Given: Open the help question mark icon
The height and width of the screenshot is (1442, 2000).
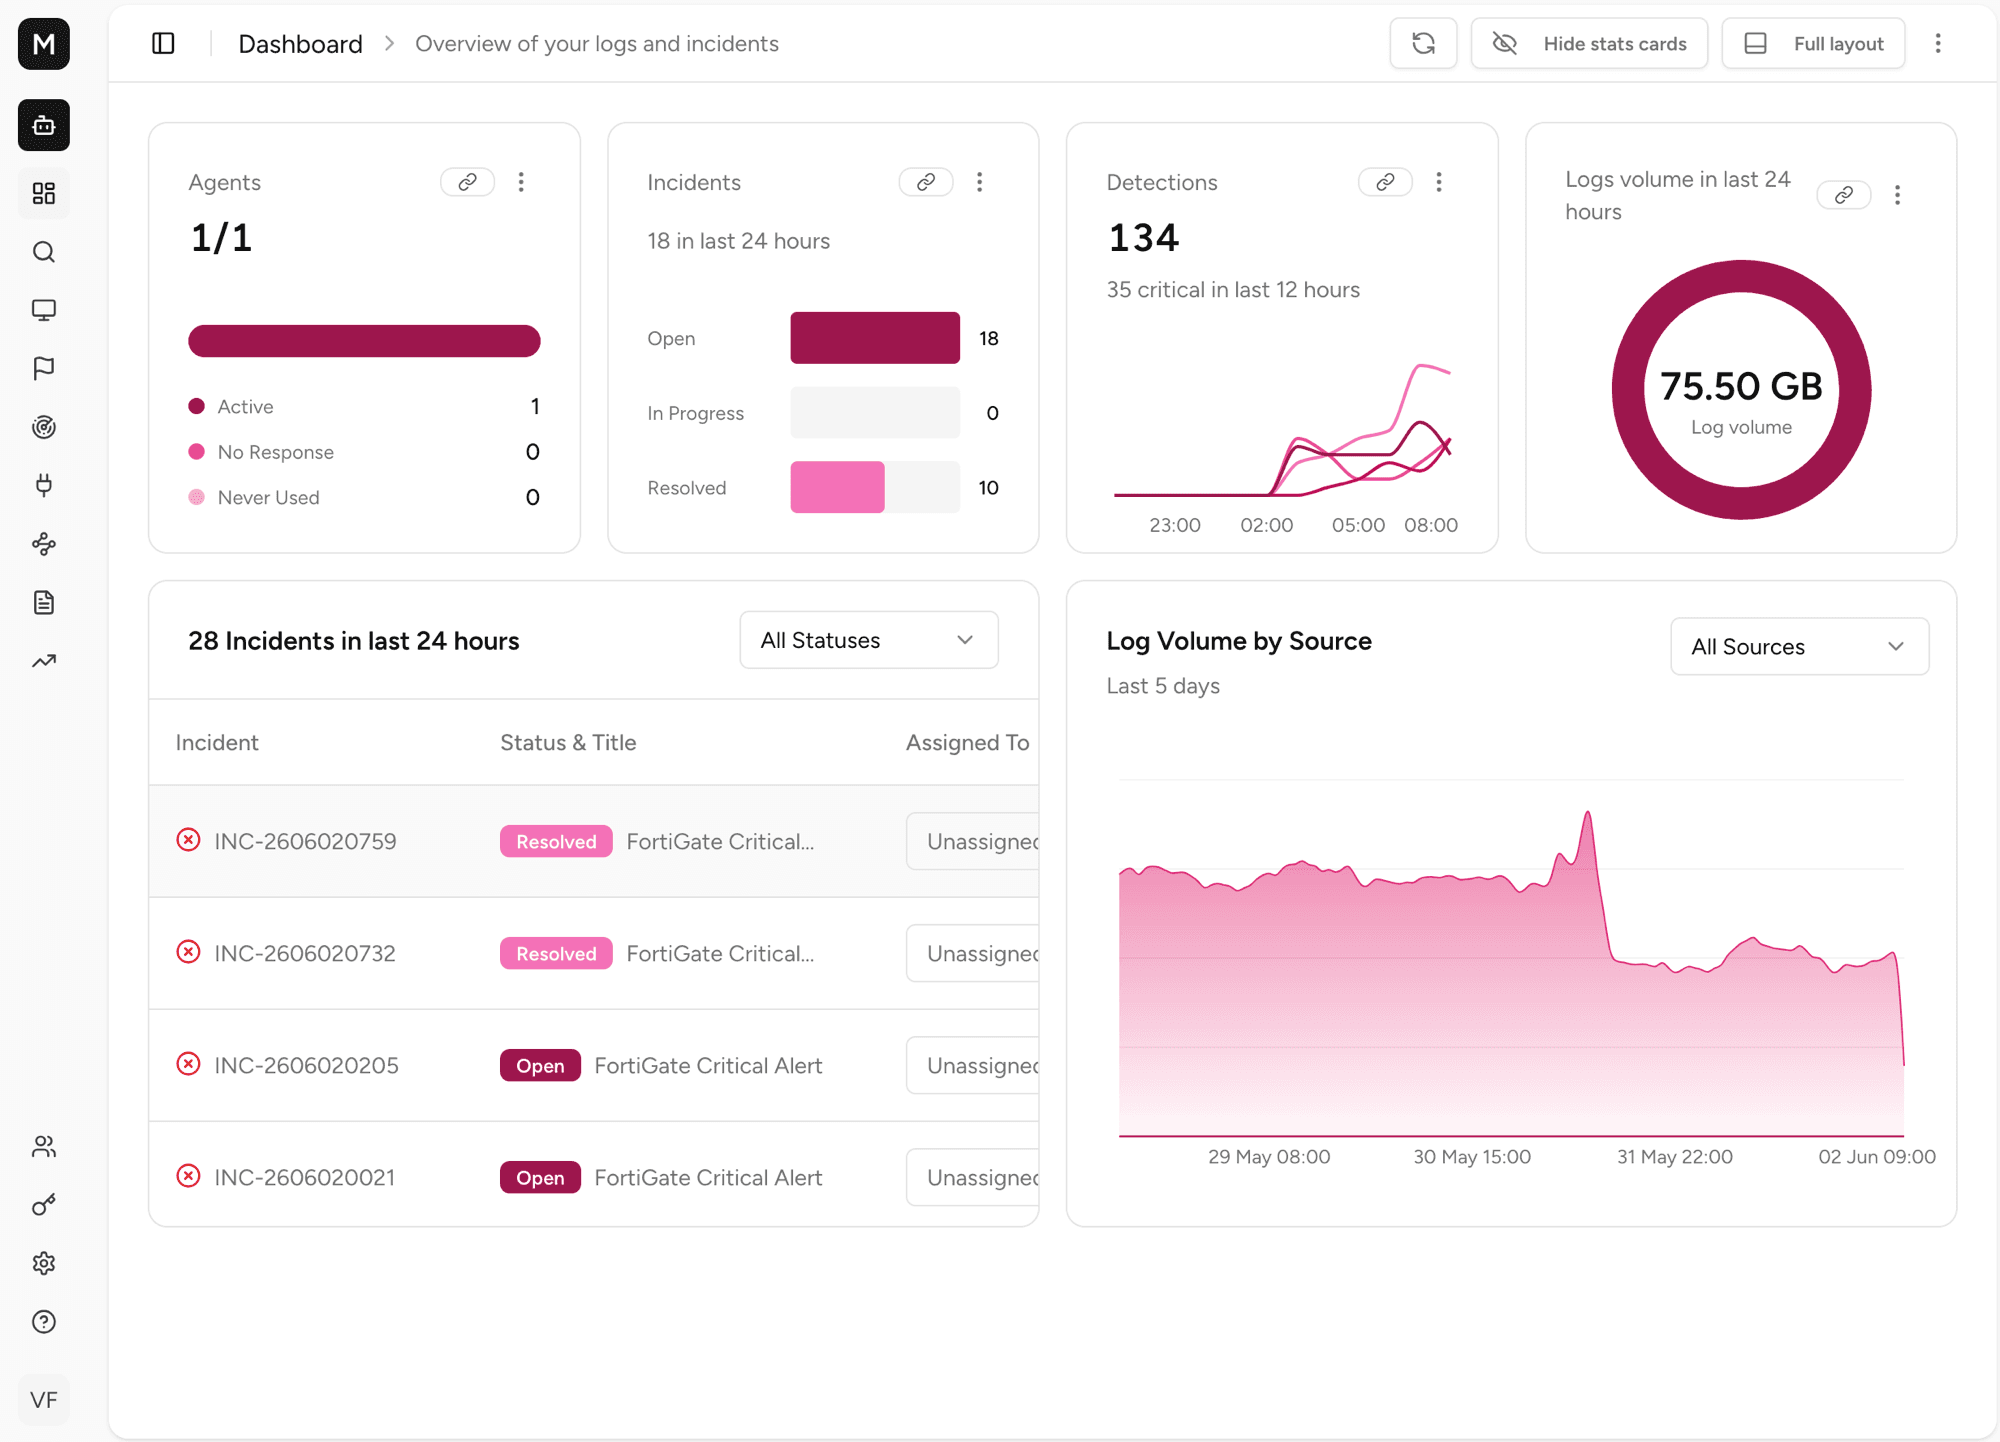Looking at the screenshot, I should click(x=44, y=1322).
